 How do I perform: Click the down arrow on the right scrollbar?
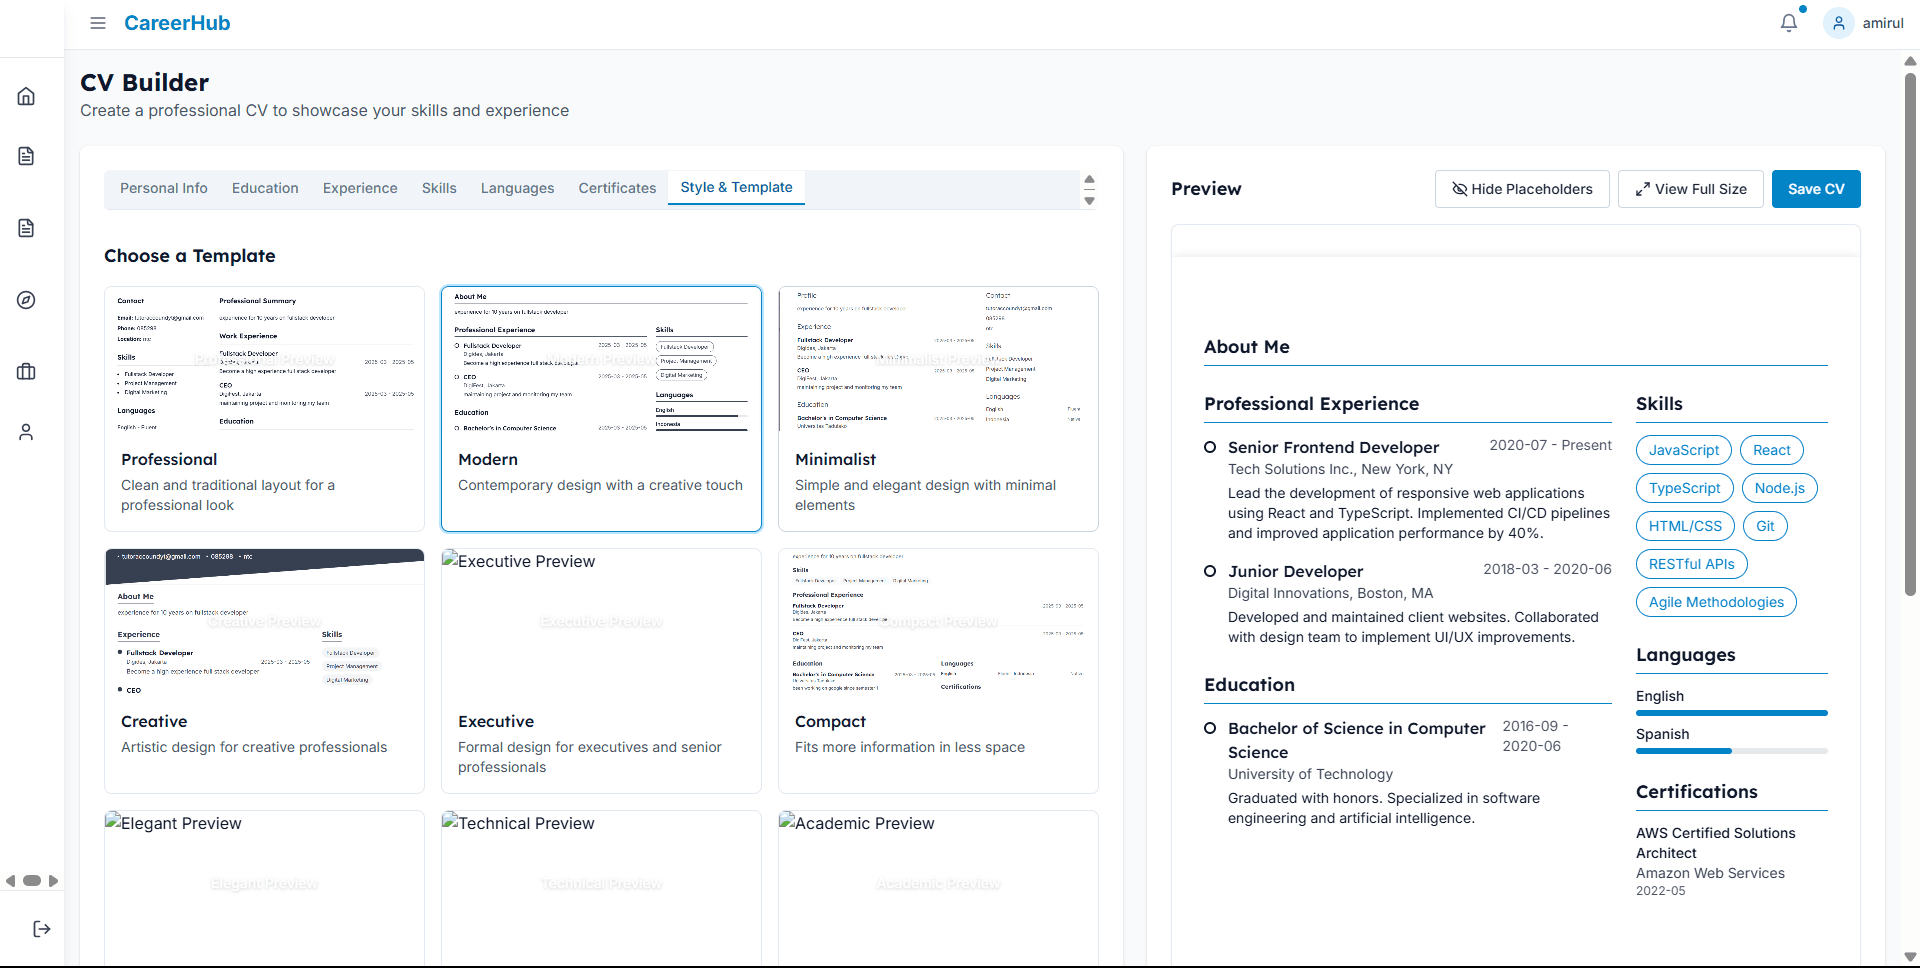(x=1910, y=956)
